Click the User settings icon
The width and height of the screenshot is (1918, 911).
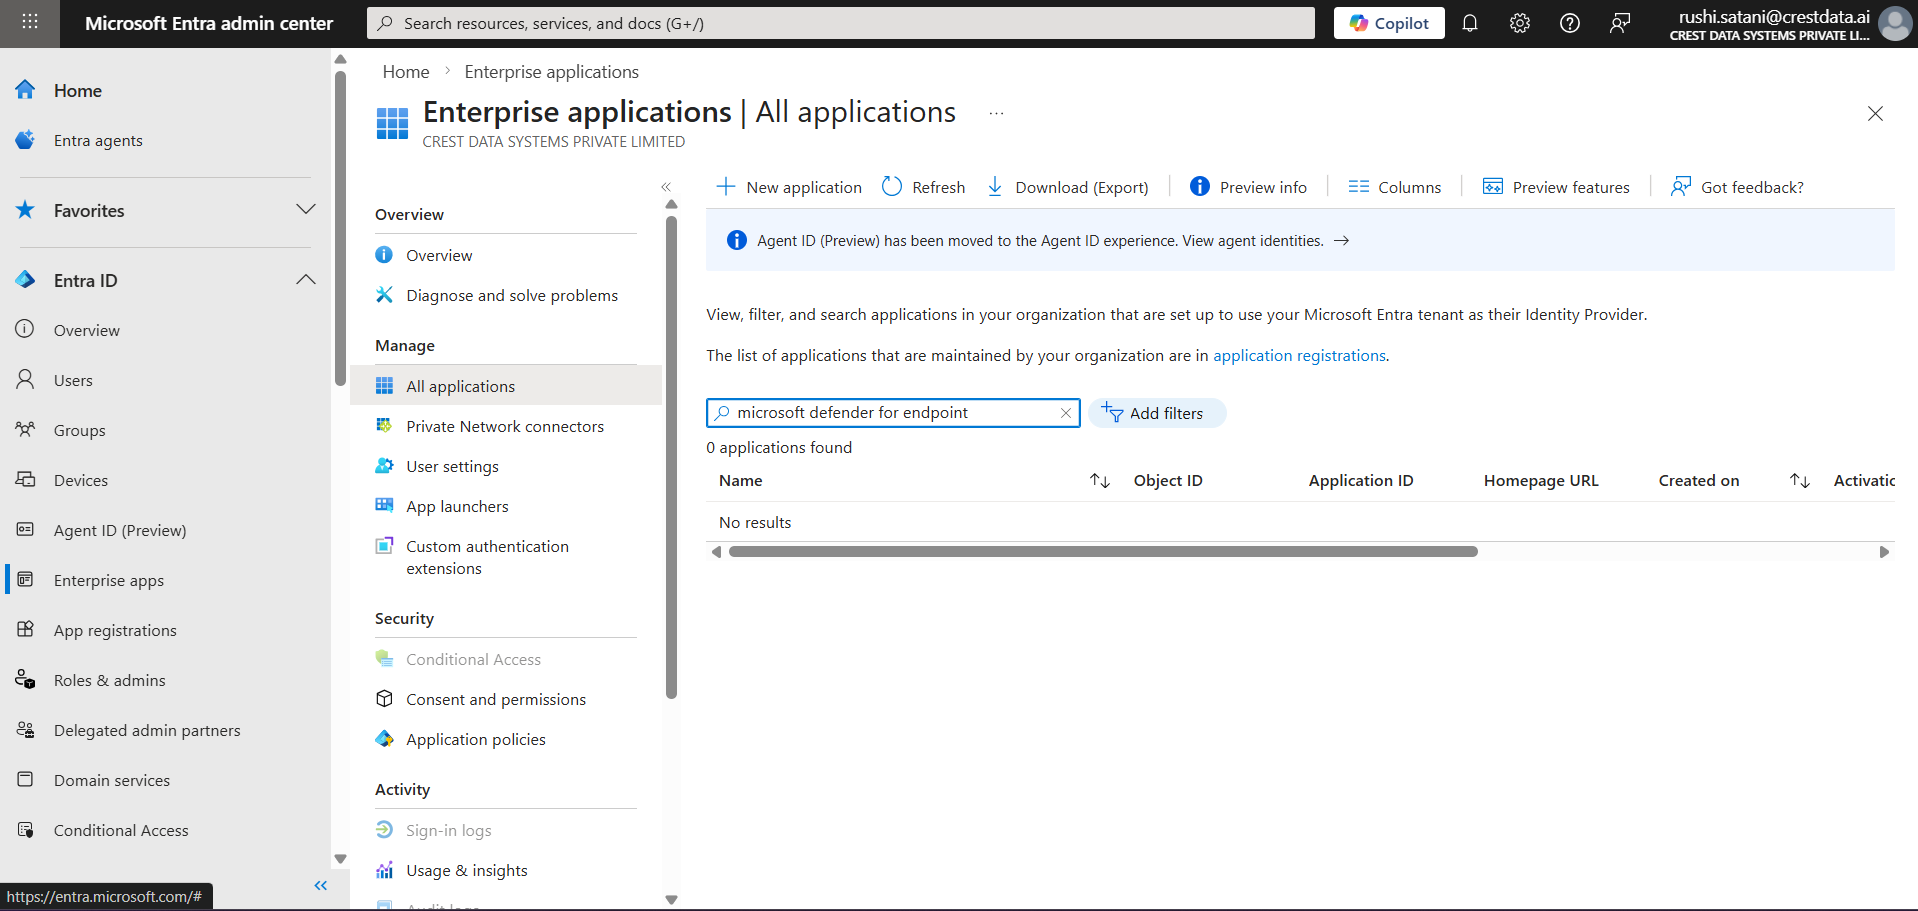[x=384, y=466]
